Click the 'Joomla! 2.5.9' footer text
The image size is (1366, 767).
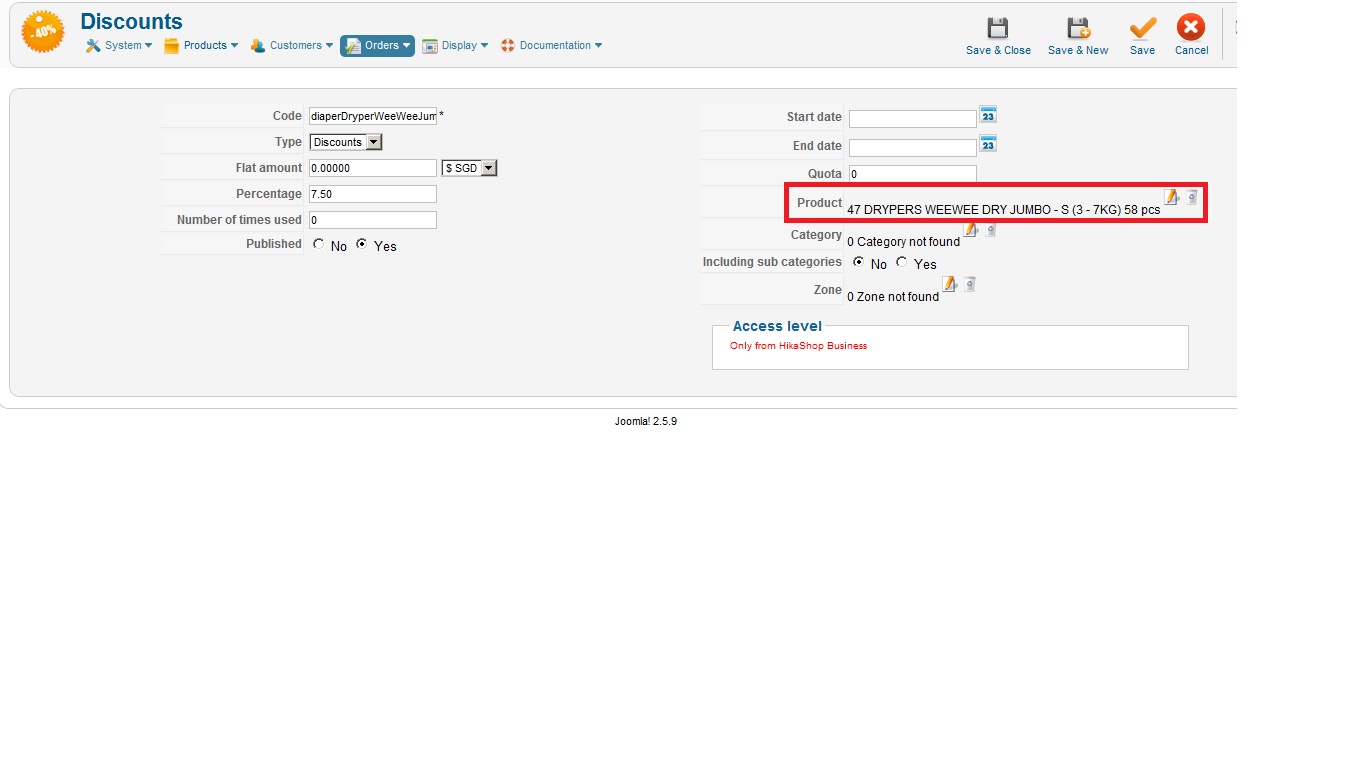646,421
